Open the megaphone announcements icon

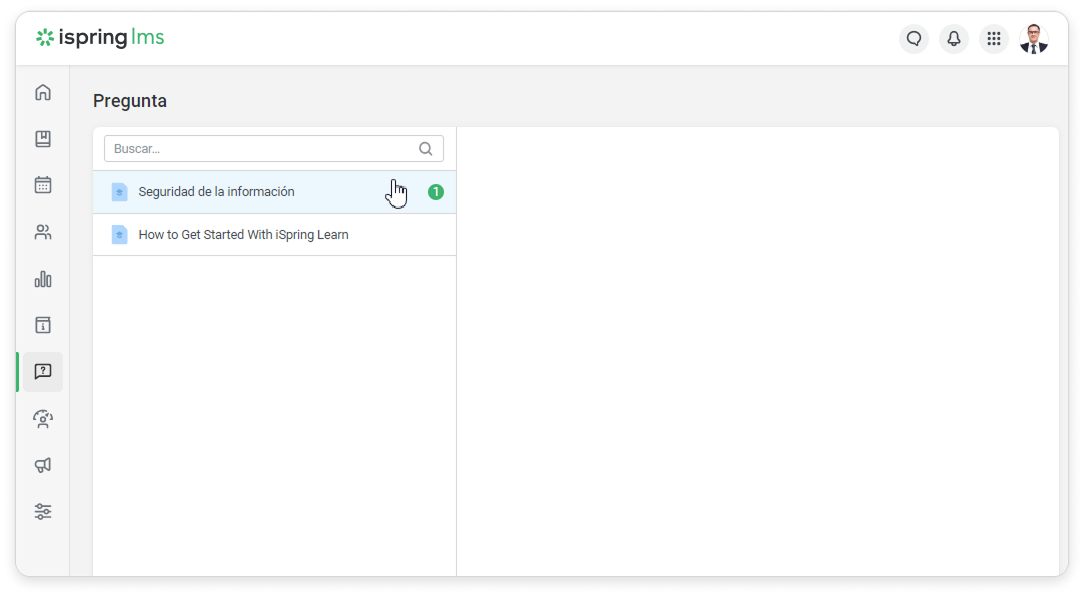click(43, 465)
